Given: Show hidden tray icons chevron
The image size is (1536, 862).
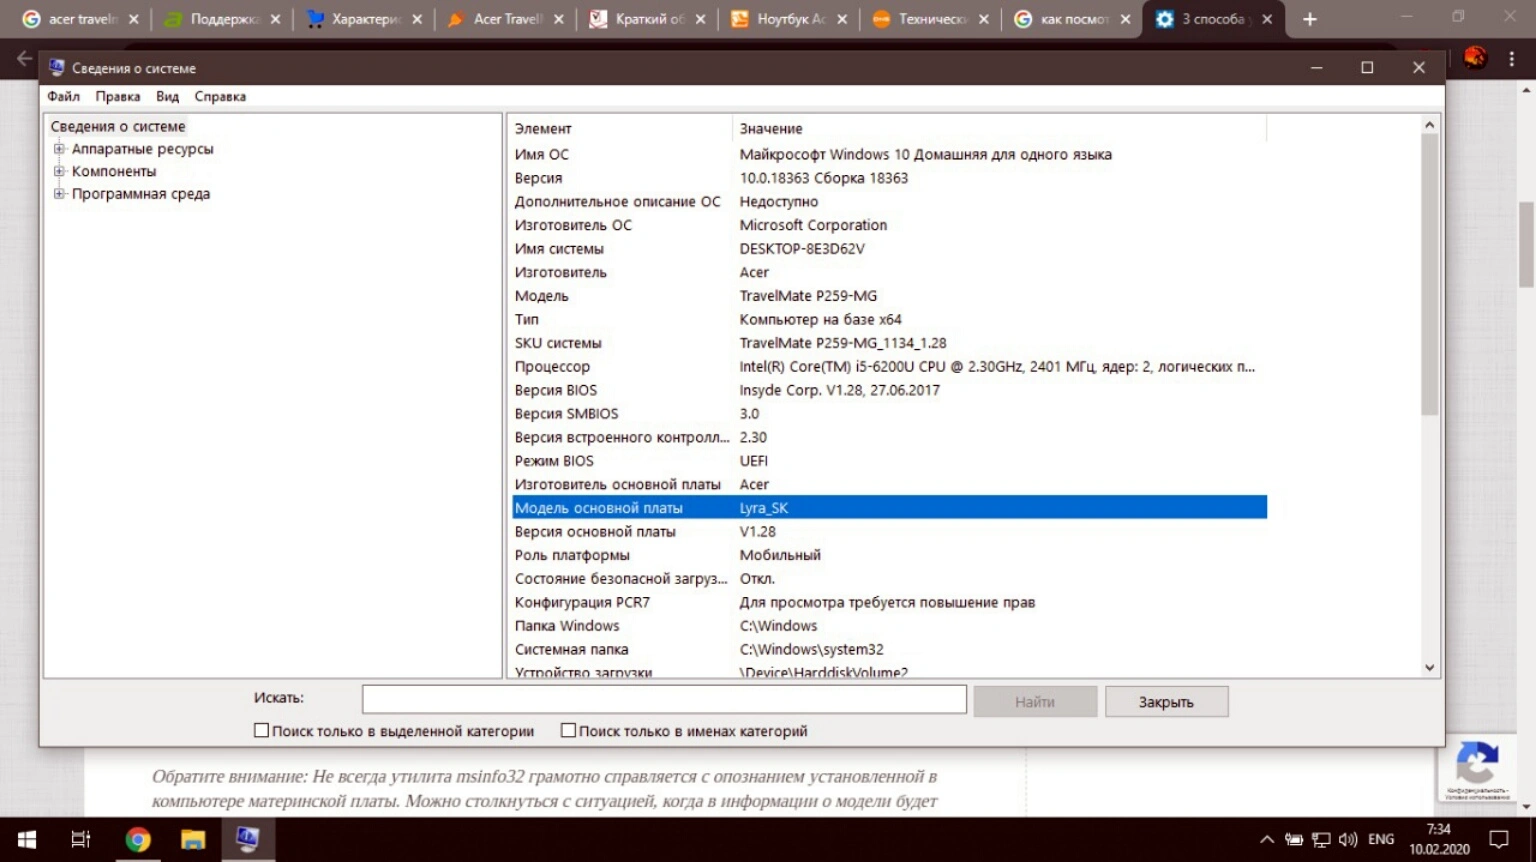Looking at the screenshot, I should pyautogui.click(x=1267, y=840).
